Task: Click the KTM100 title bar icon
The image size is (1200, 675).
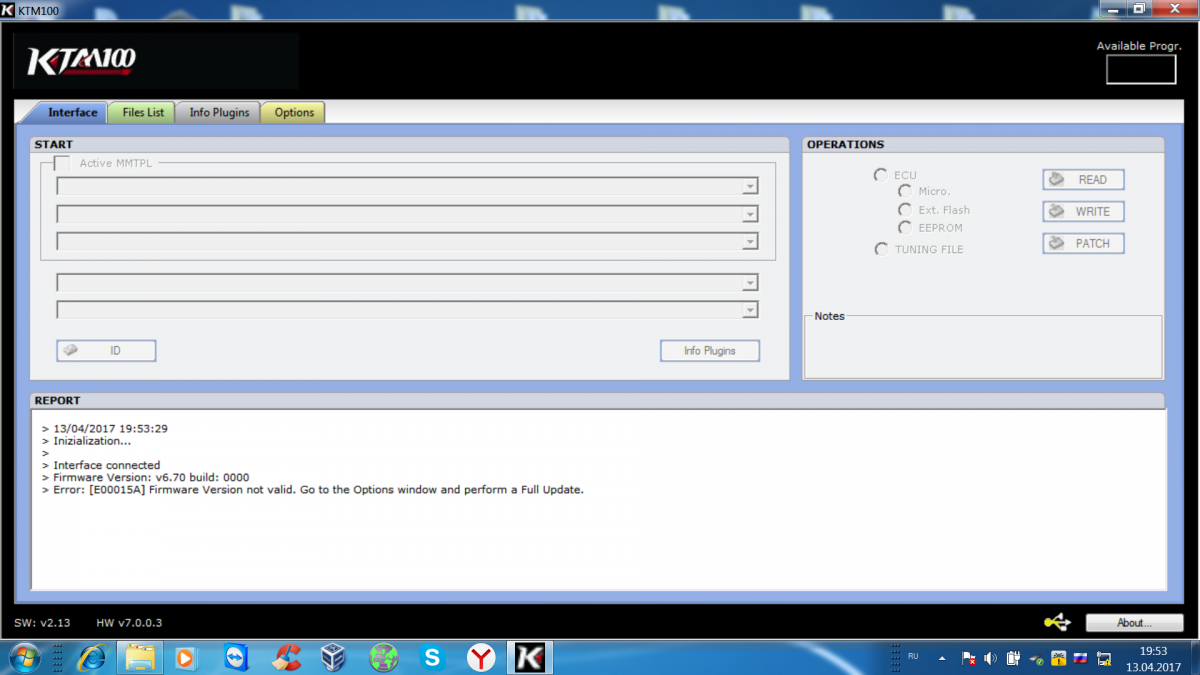Action: (x=8, y=8)
